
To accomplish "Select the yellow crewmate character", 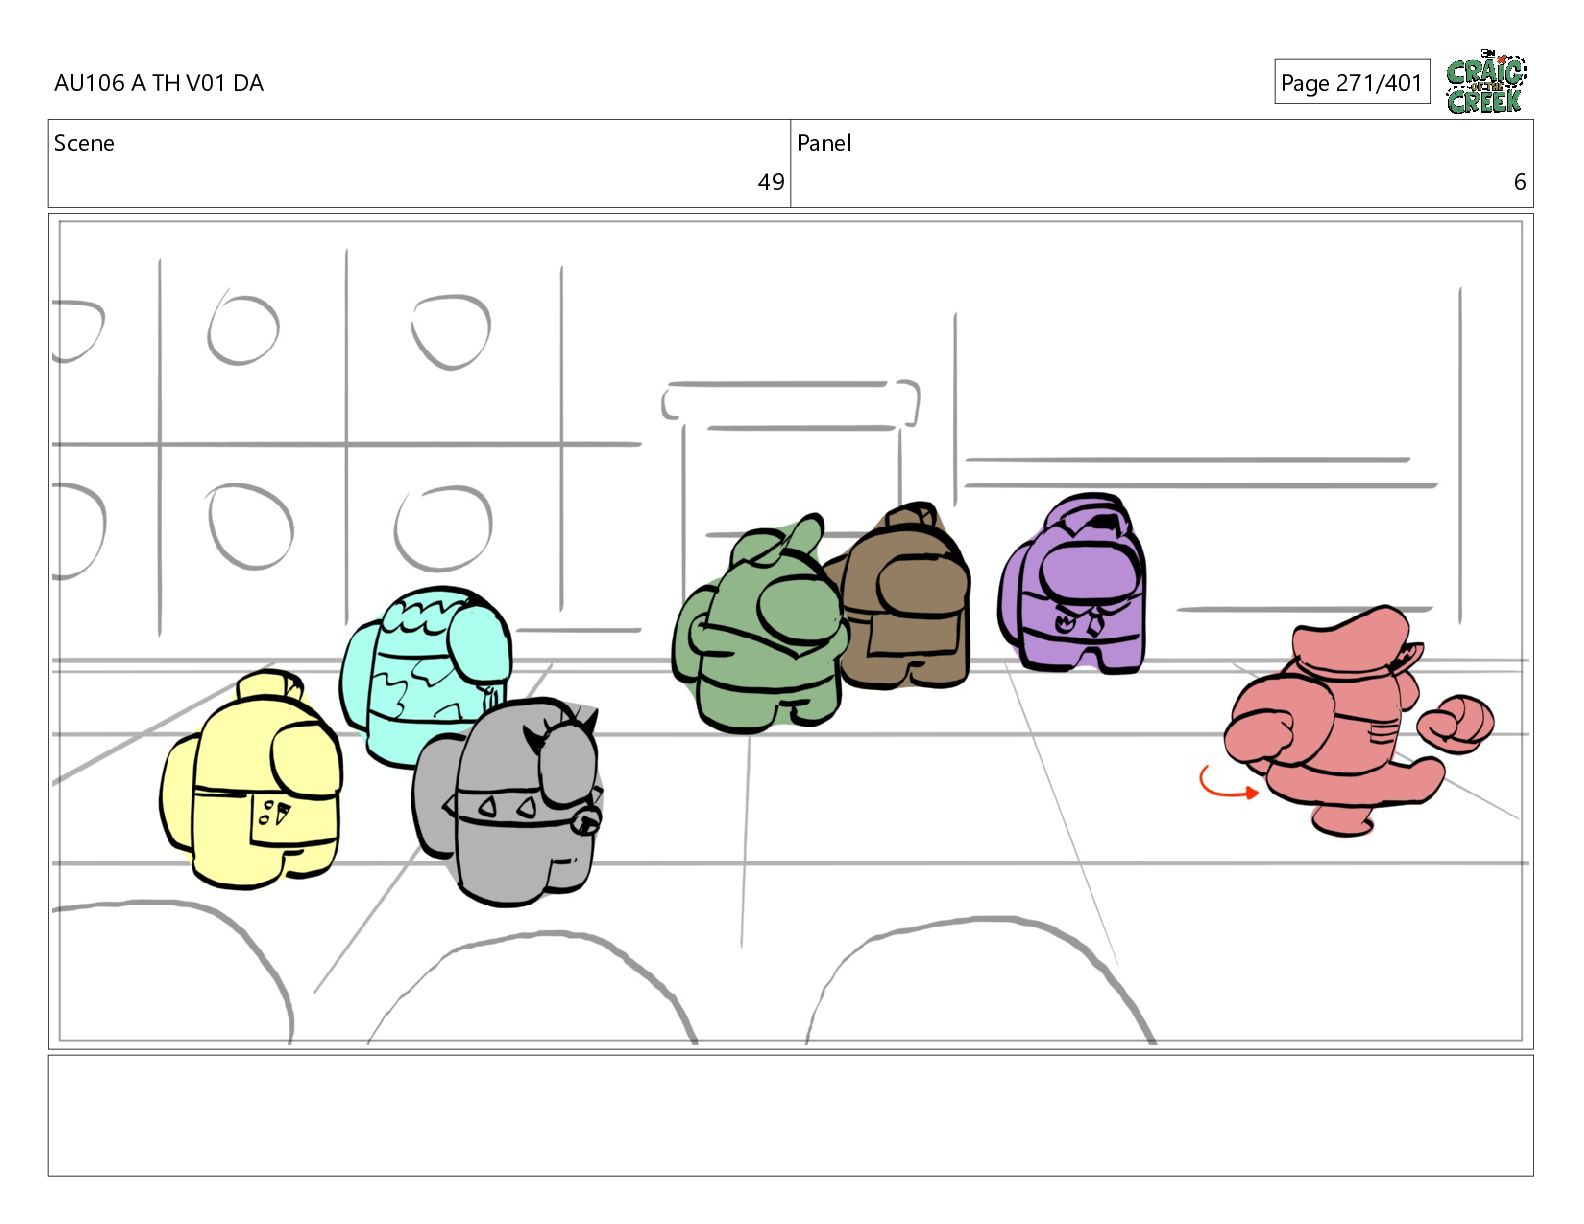I will click(252, 779).
